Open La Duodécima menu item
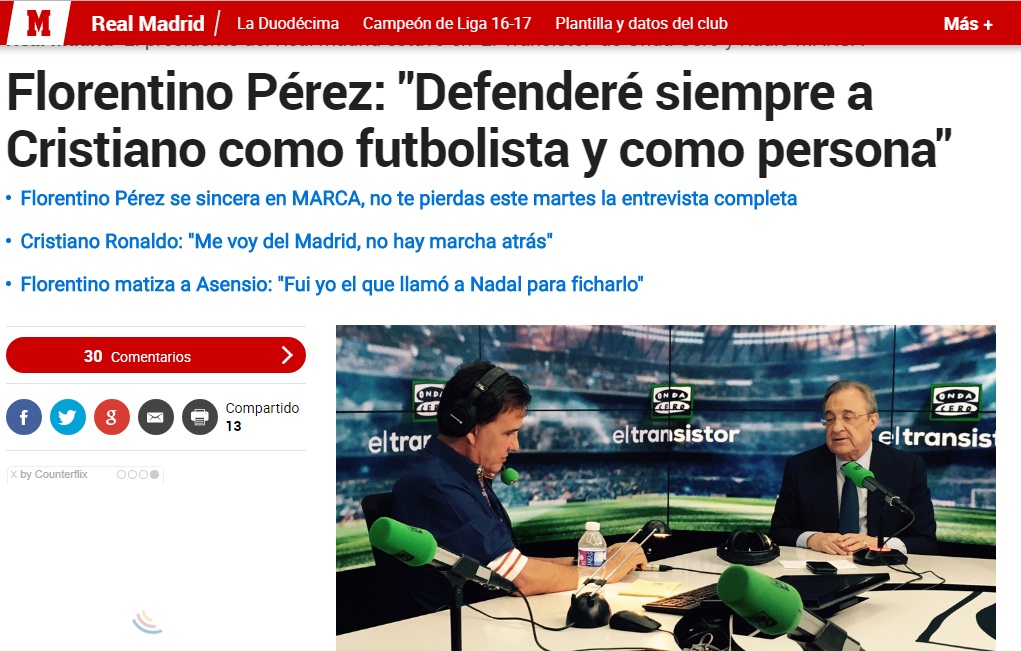Screen dimensions: 1021x651 (x=288, y=23)
